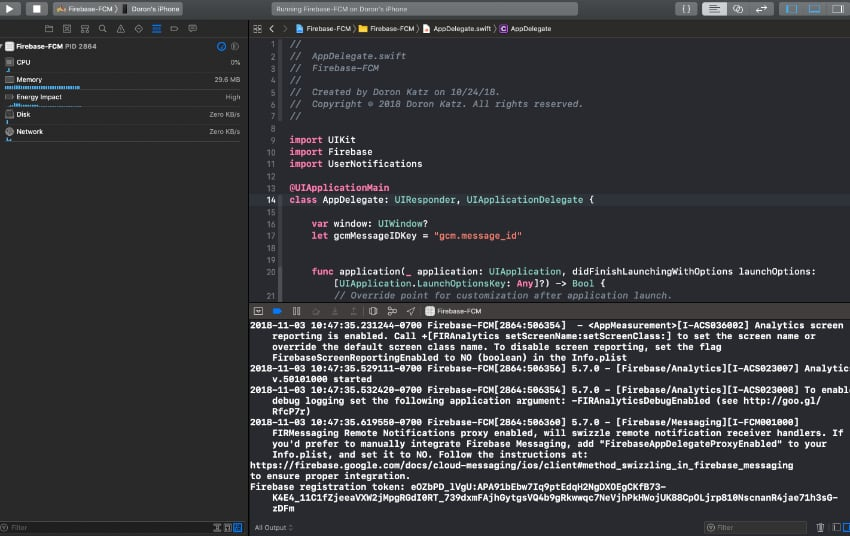Show the variables view in debug area
Viewport: 850px width, 536px height.
836,527
